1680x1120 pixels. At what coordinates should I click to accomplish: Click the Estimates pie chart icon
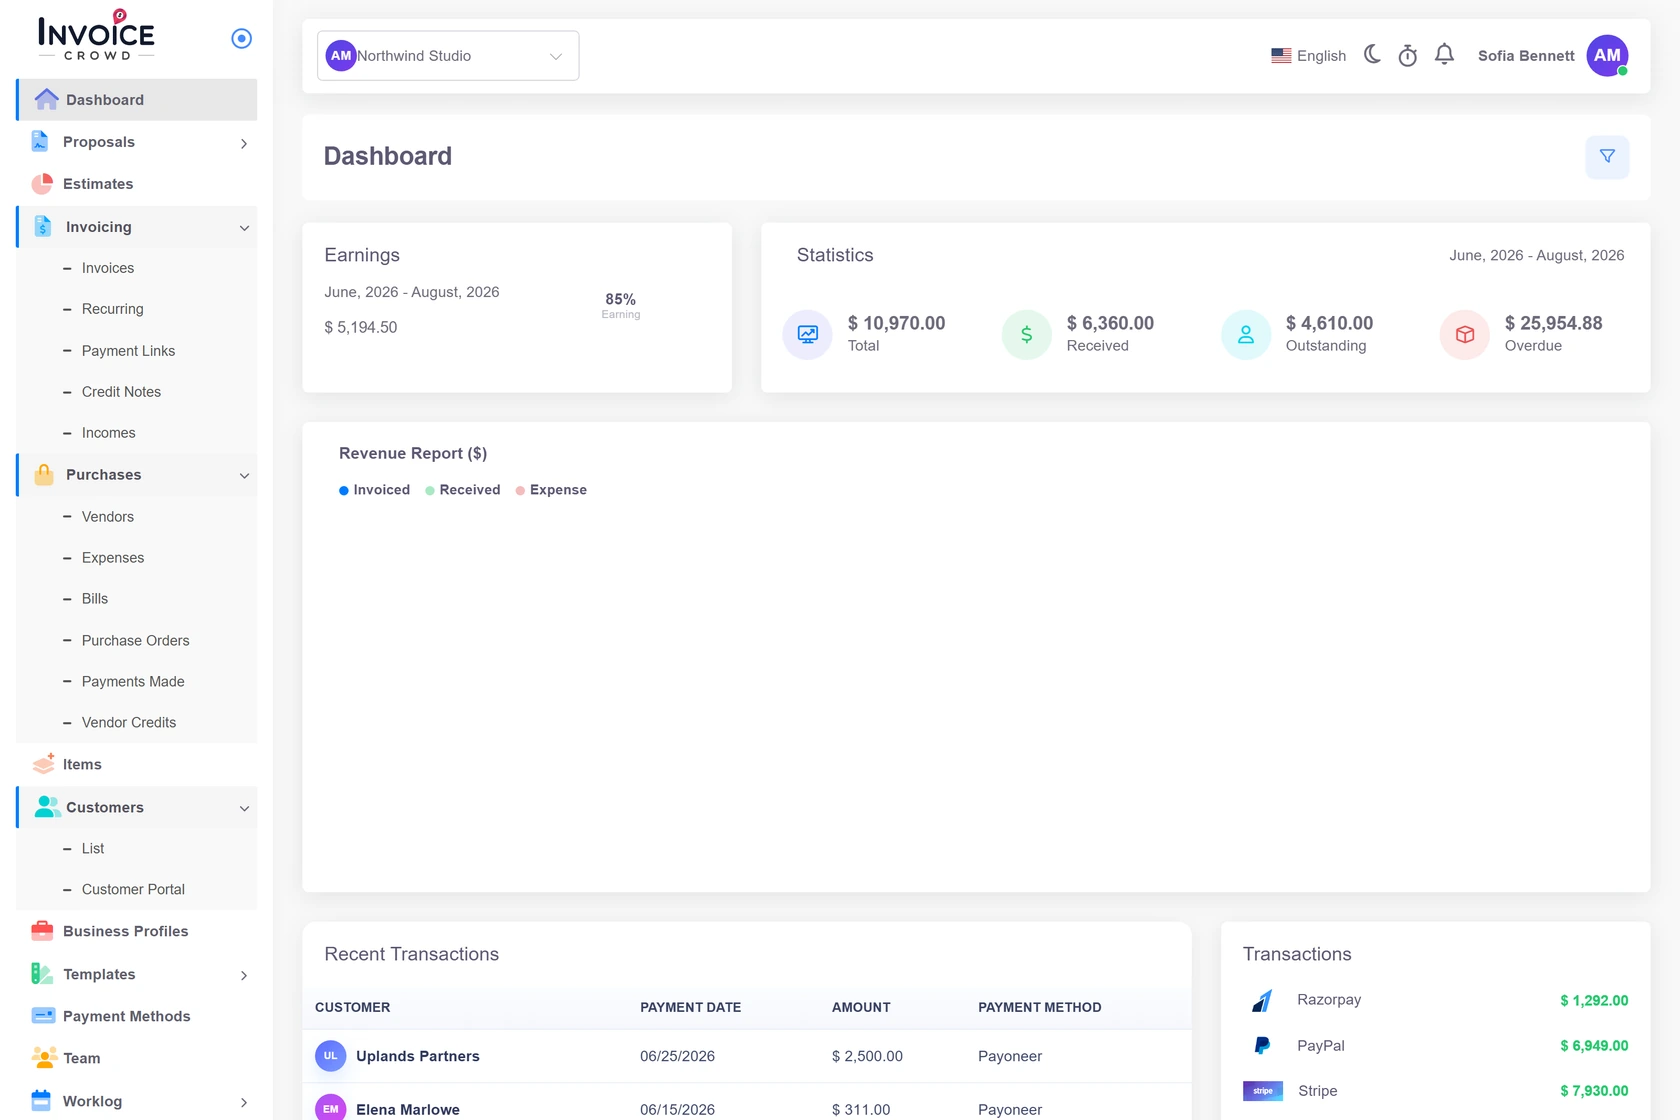point(42,184)
